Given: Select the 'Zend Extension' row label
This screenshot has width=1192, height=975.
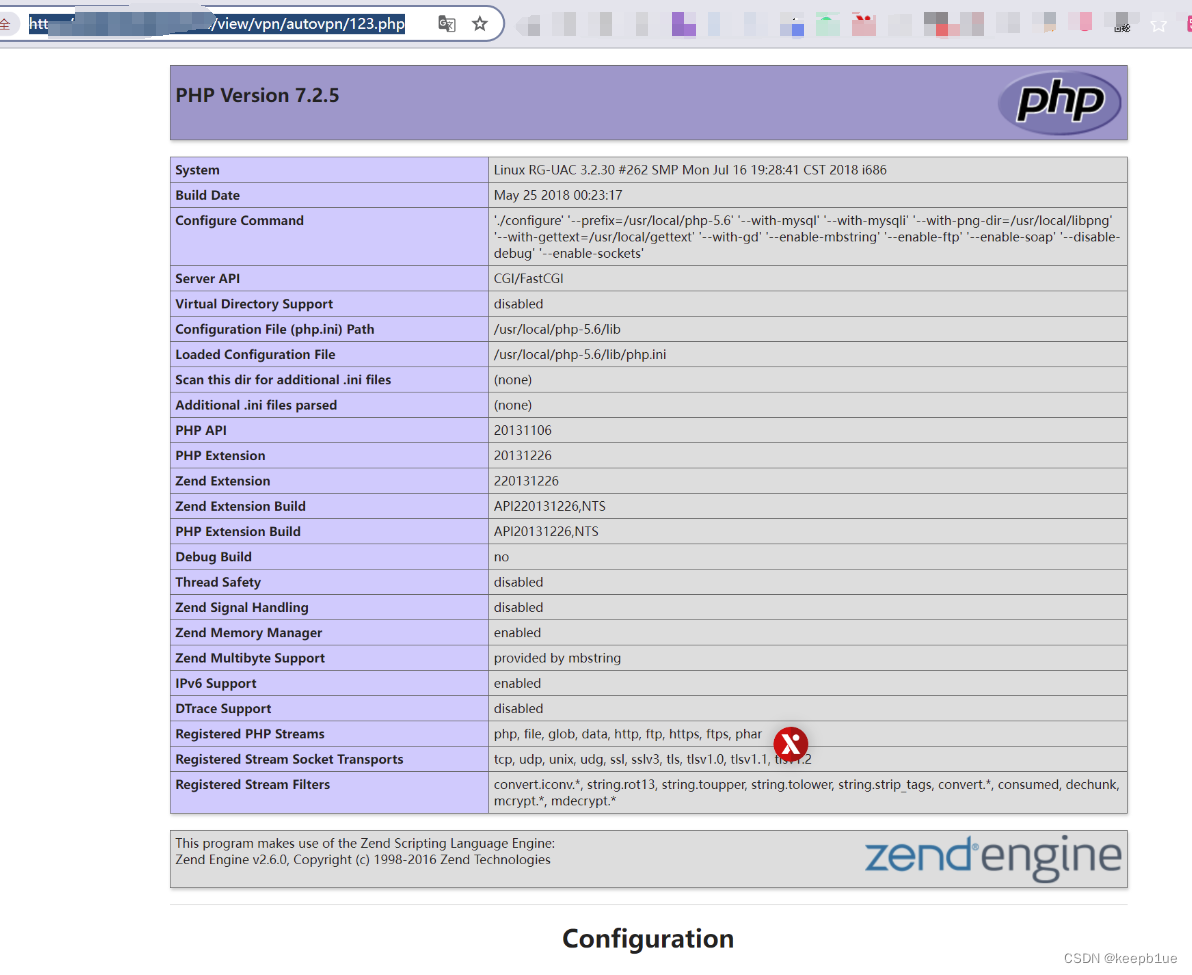Looking at the screenshot, I should point(223,481).
